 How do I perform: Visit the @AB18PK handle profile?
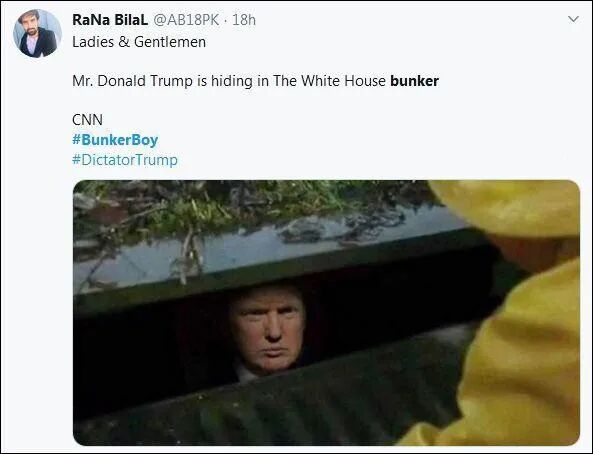click(186, 20)
